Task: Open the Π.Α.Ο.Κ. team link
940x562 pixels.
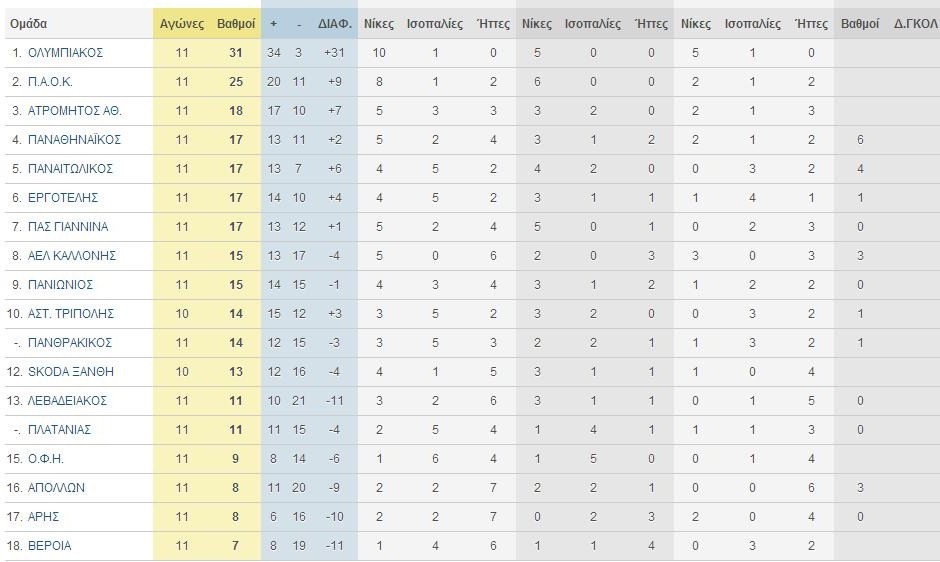Action: click(x=50, y=82)
